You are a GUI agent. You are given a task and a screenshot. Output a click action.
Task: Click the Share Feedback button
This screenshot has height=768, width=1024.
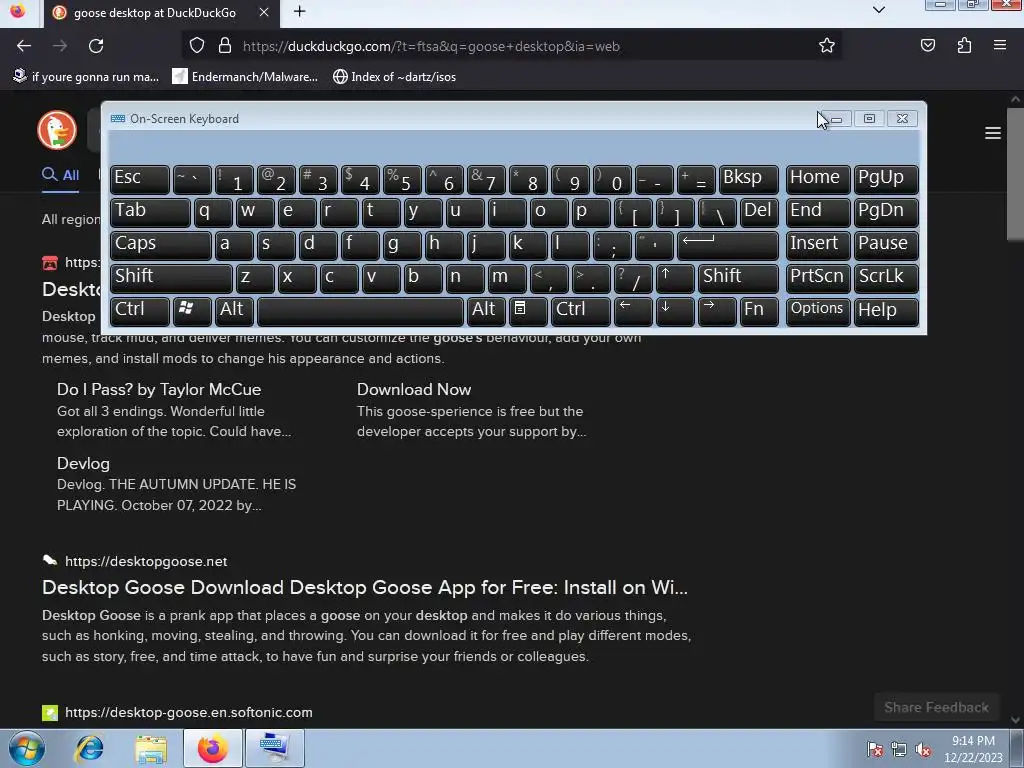[x=936, y=707]
